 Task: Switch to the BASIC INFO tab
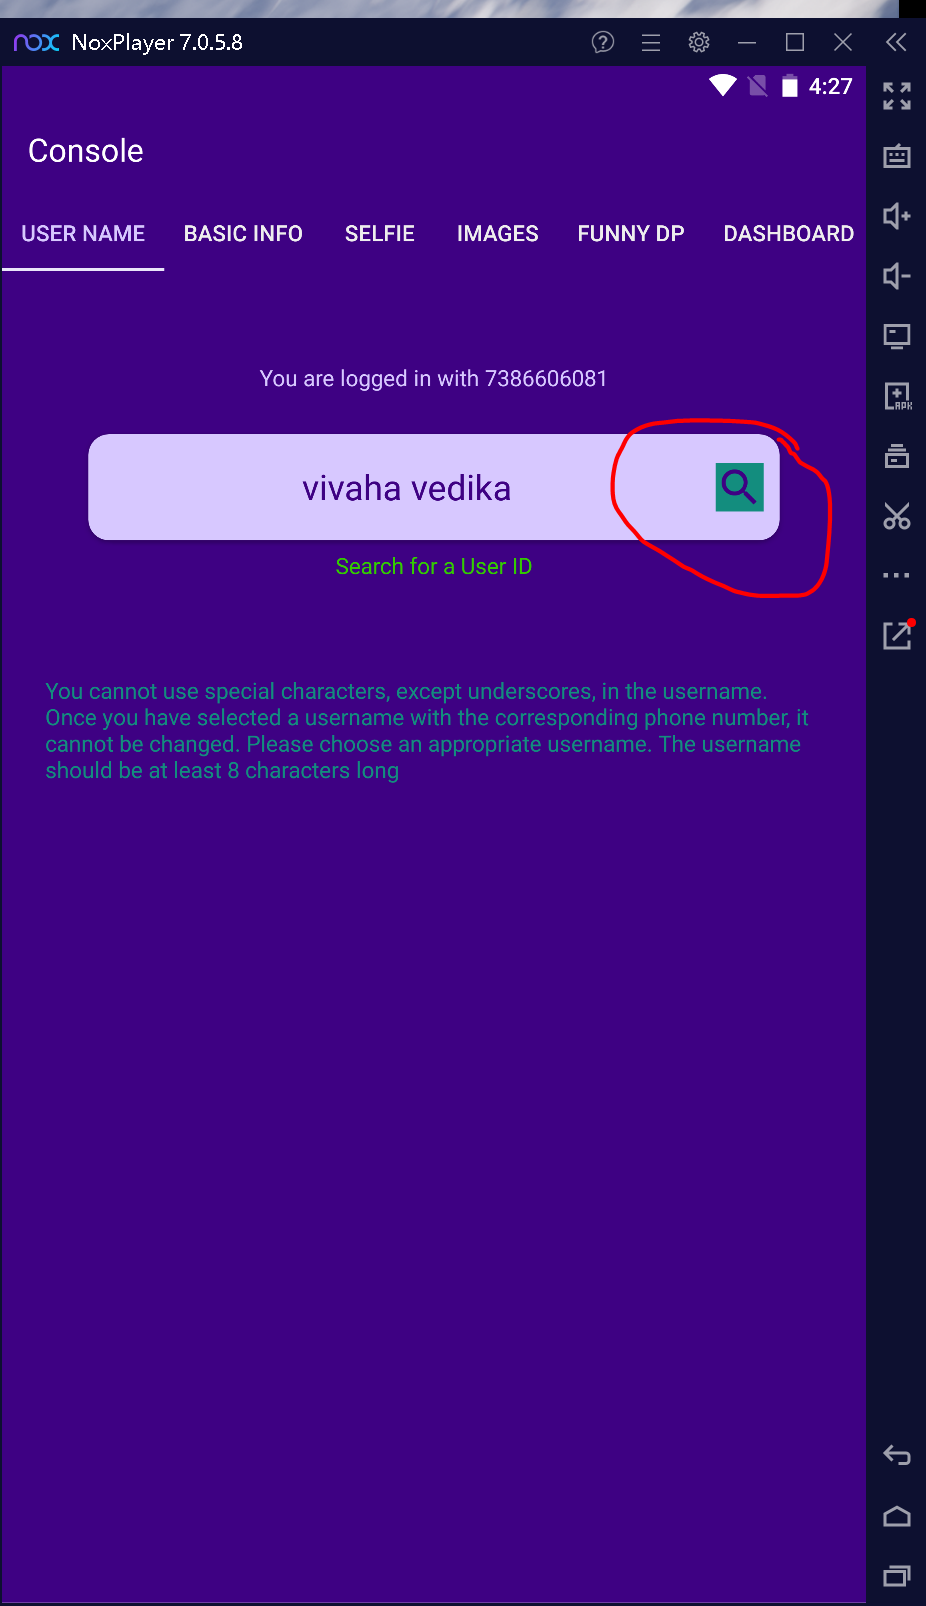click(243, 234)
